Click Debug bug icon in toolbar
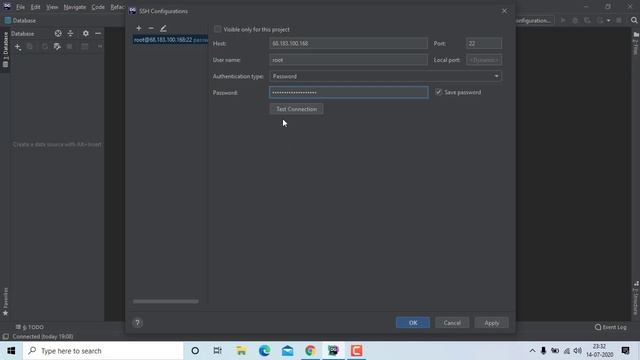This screenshot has height=360, width=640. click(x=575, y=20)
